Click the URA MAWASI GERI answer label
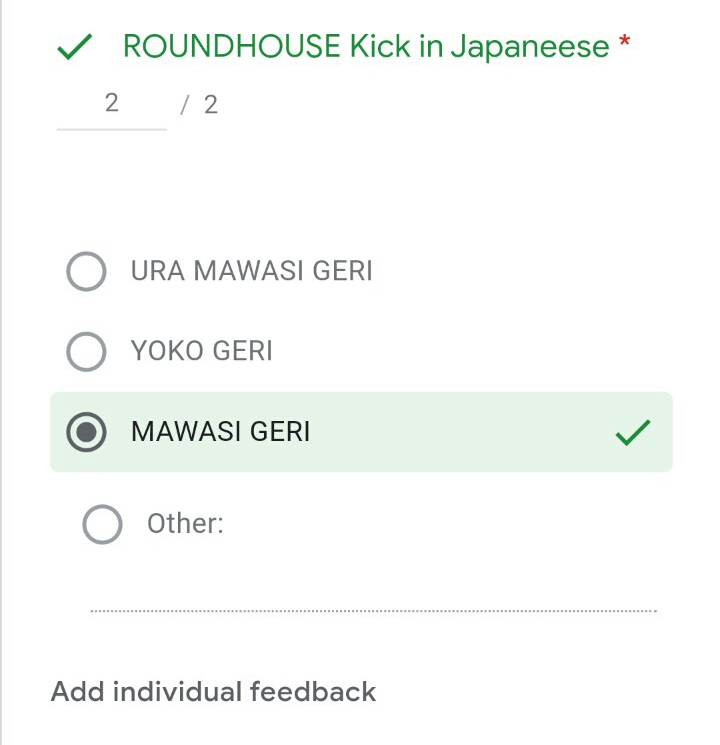Viewport: 720px width, 745px height. pyautogui.click(x=251, y=271)
